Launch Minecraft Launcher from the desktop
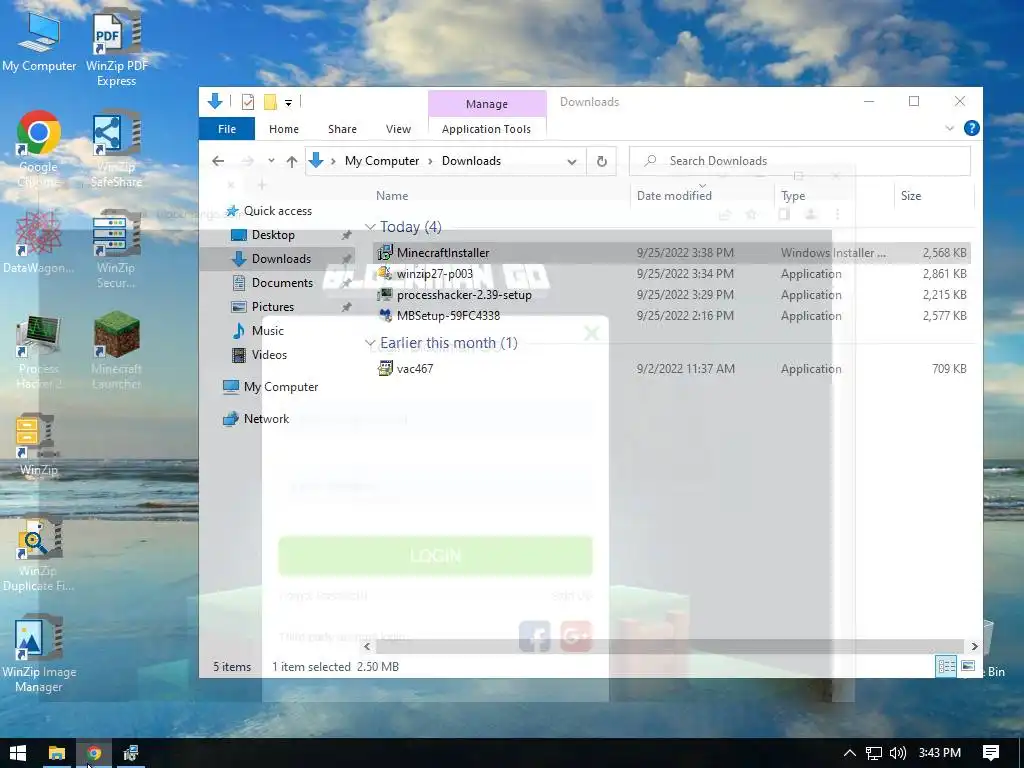 pyautogui.click(x=116, y=351)
